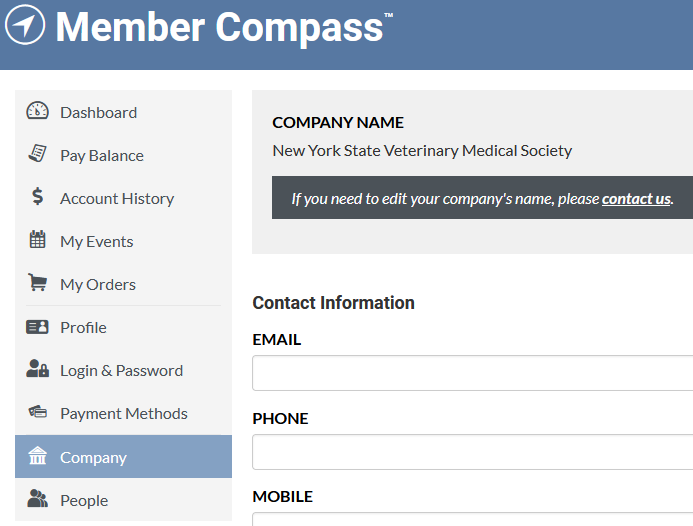Click the Pay Balance invoice icon
Screen dimensions: 693x526
(37, 153)
